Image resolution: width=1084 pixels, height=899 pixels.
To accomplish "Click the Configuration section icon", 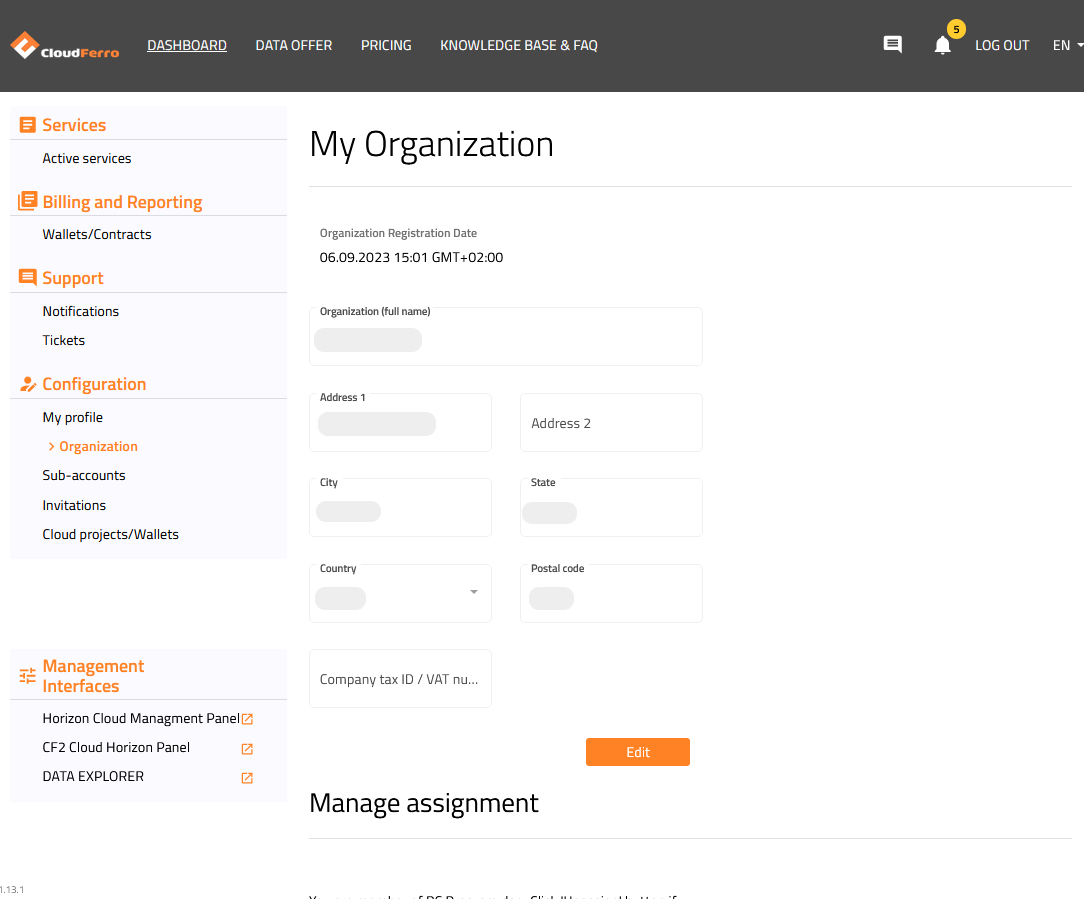I will [x=27, y=383].
